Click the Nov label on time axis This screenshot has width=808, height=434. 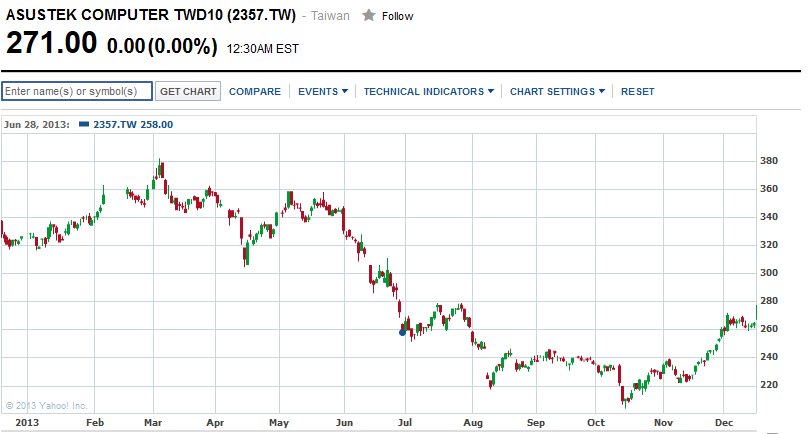pyautogui.click(x=663, y=423)
